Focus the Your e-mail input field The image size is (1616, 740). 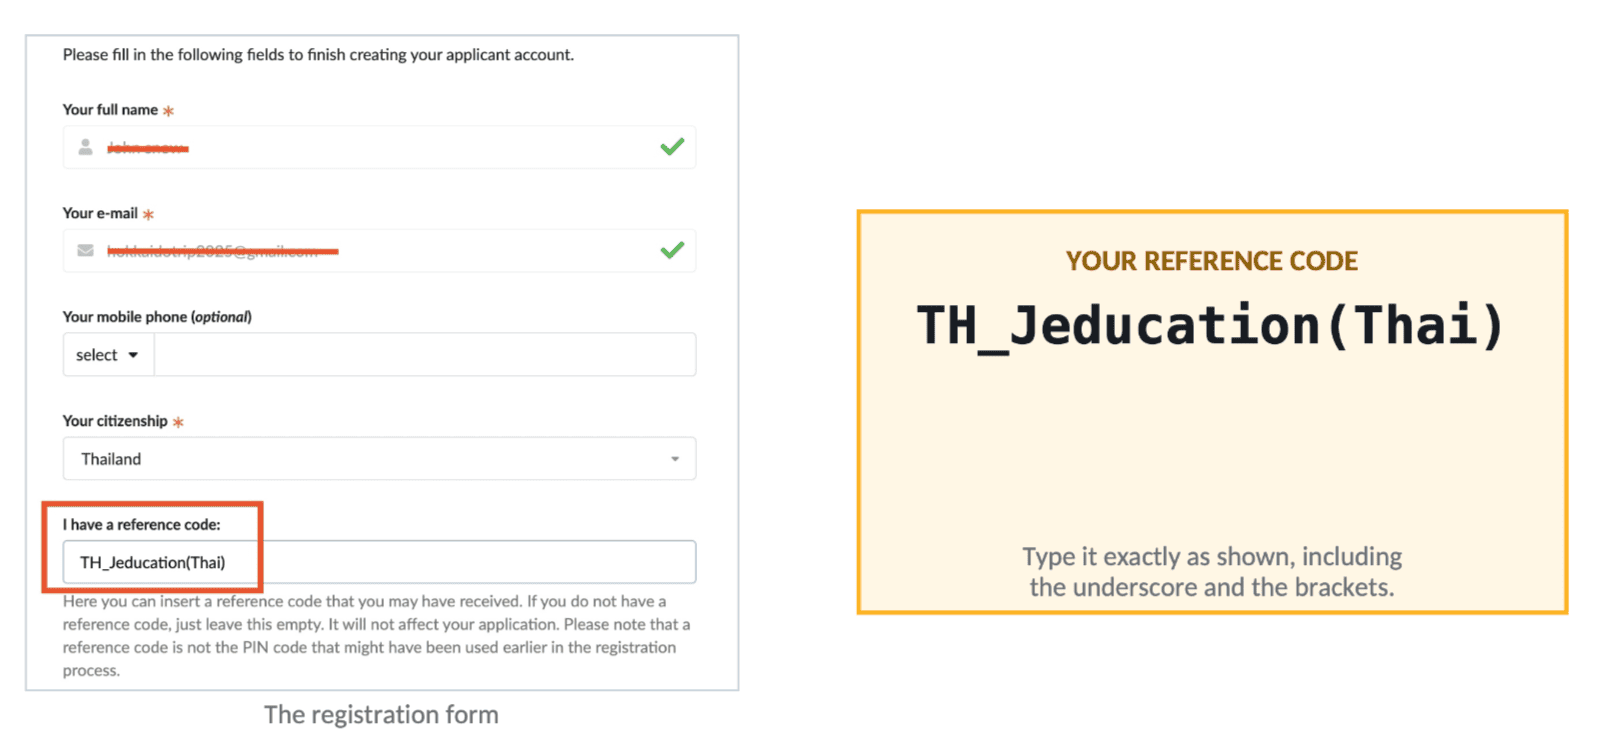coord(379,250)
